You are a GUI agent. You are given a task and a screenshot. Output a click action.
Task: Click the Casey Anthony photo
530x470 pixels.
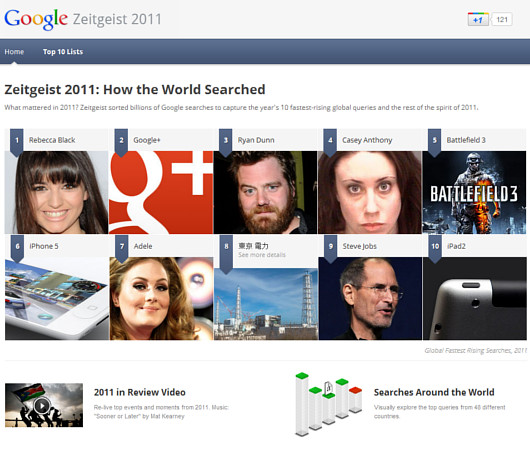point(370,192)
